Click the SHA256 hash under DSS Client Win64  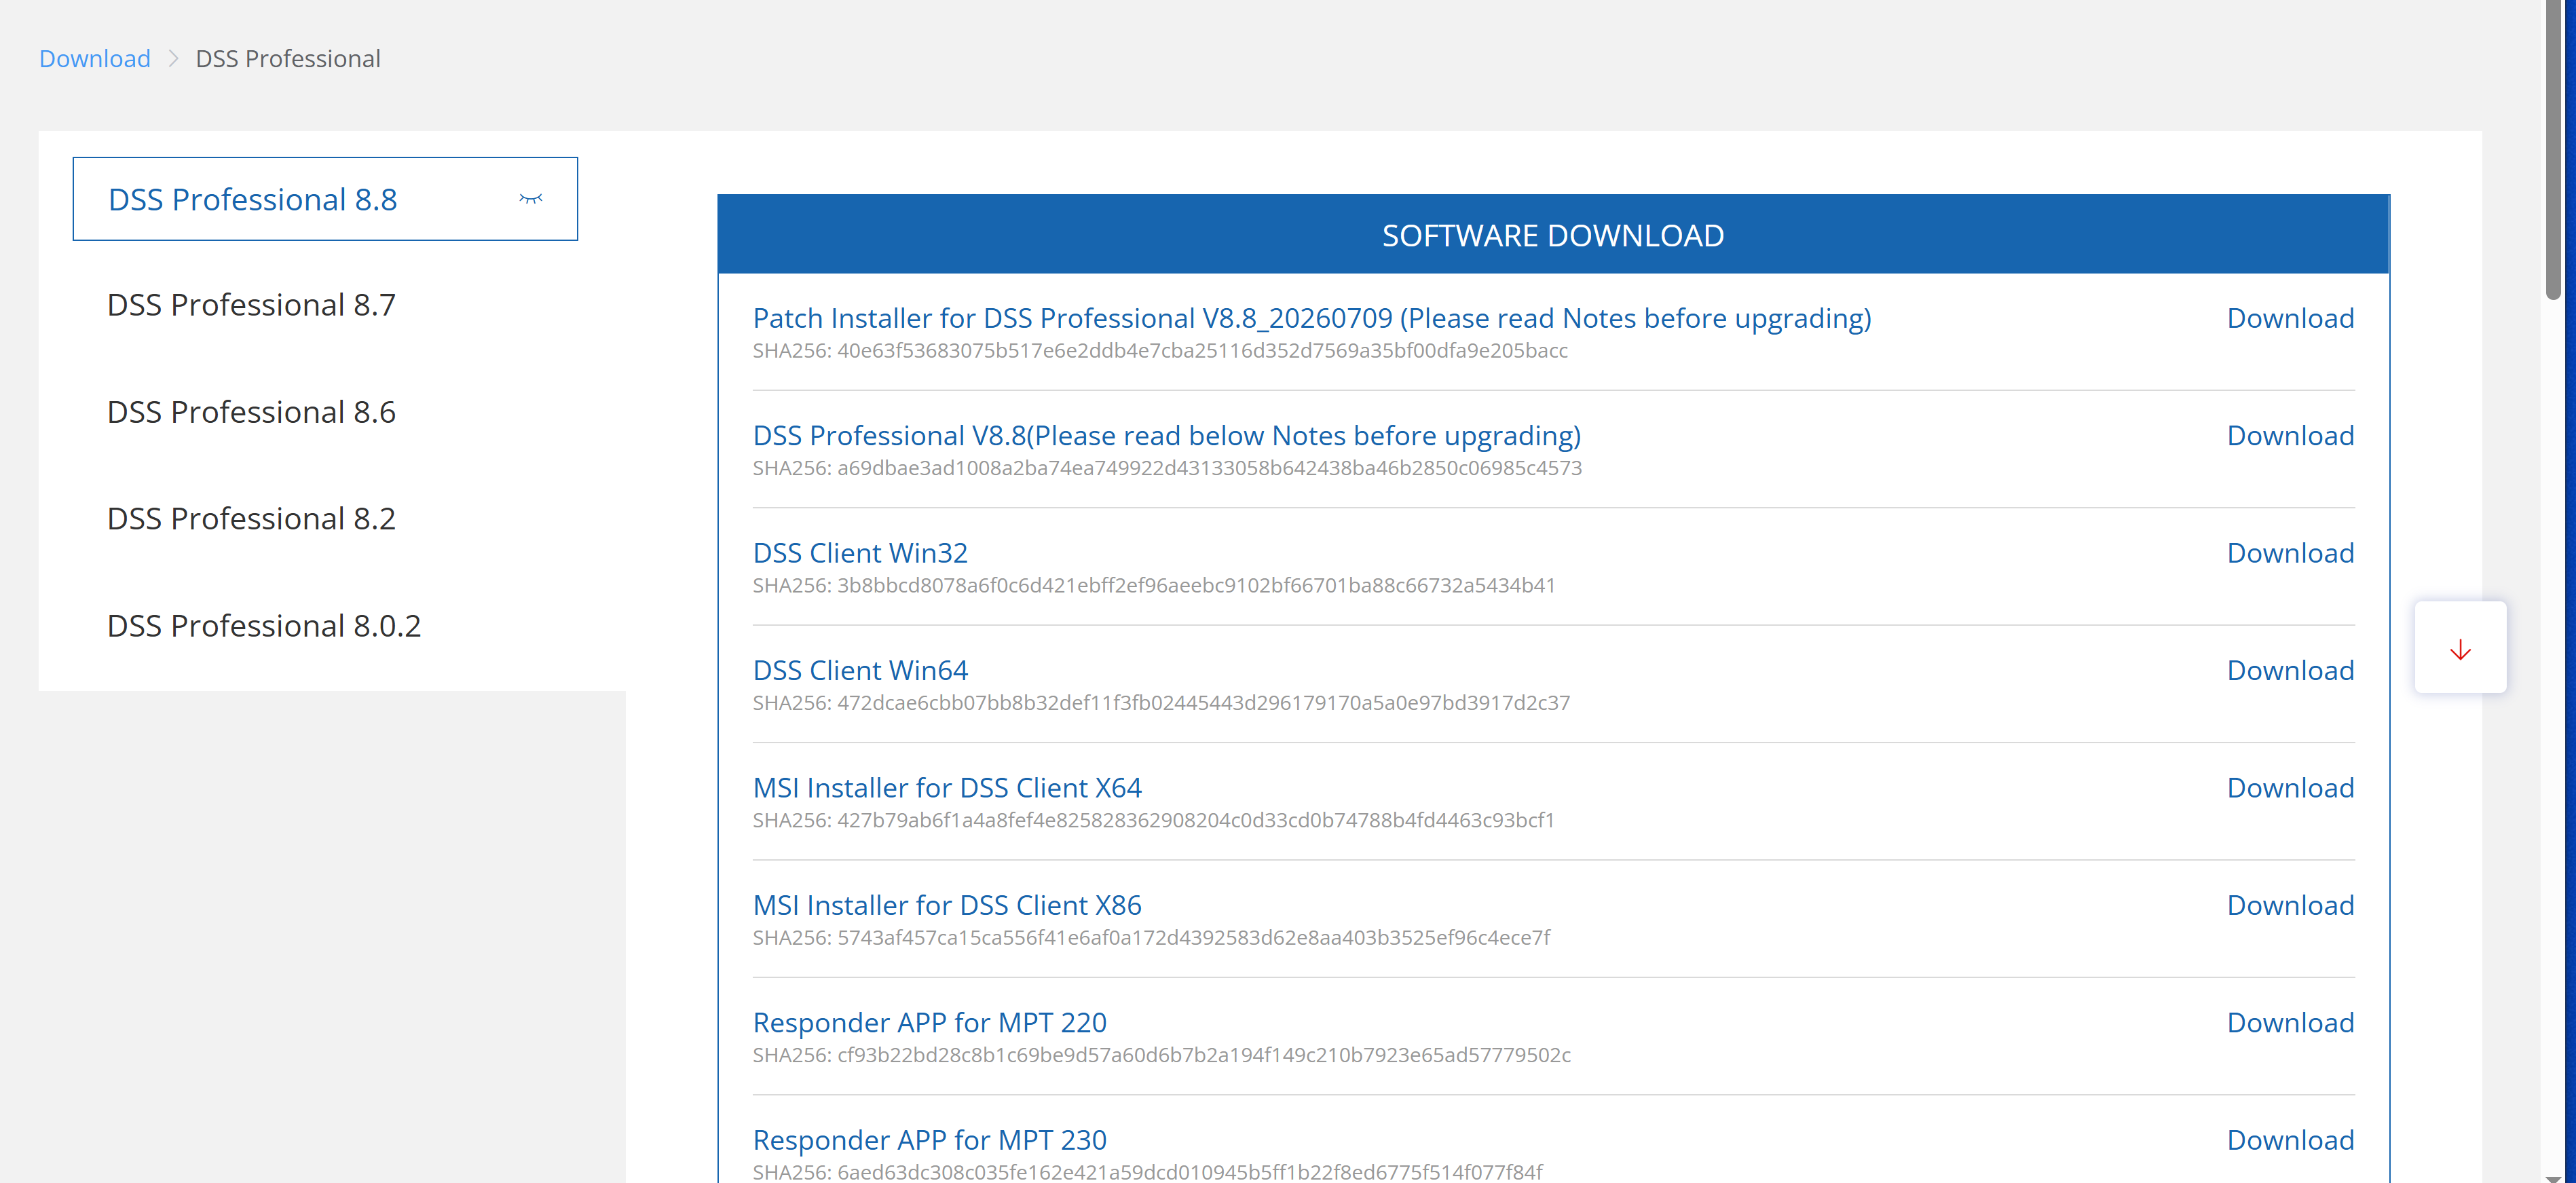click(1161, 703)
